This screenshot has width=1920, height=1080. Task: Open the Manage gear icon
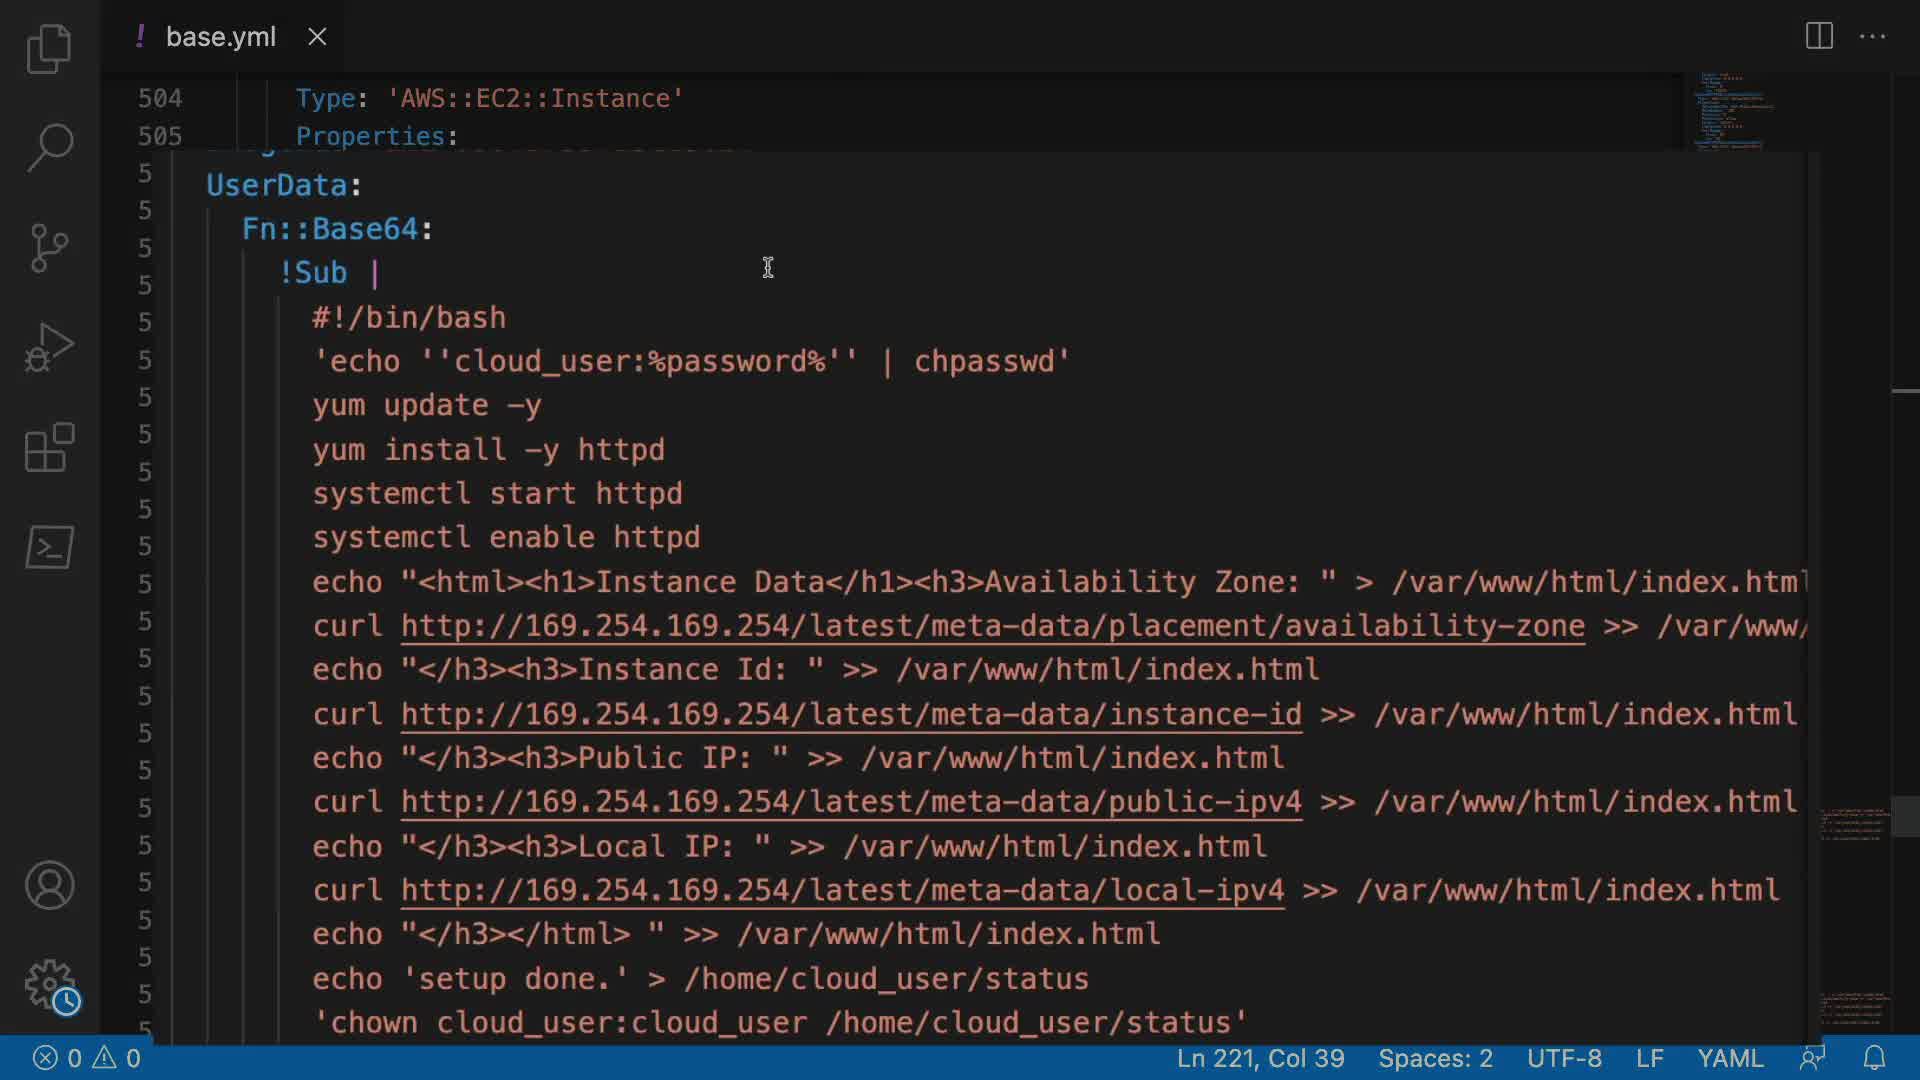pos(49,985)
